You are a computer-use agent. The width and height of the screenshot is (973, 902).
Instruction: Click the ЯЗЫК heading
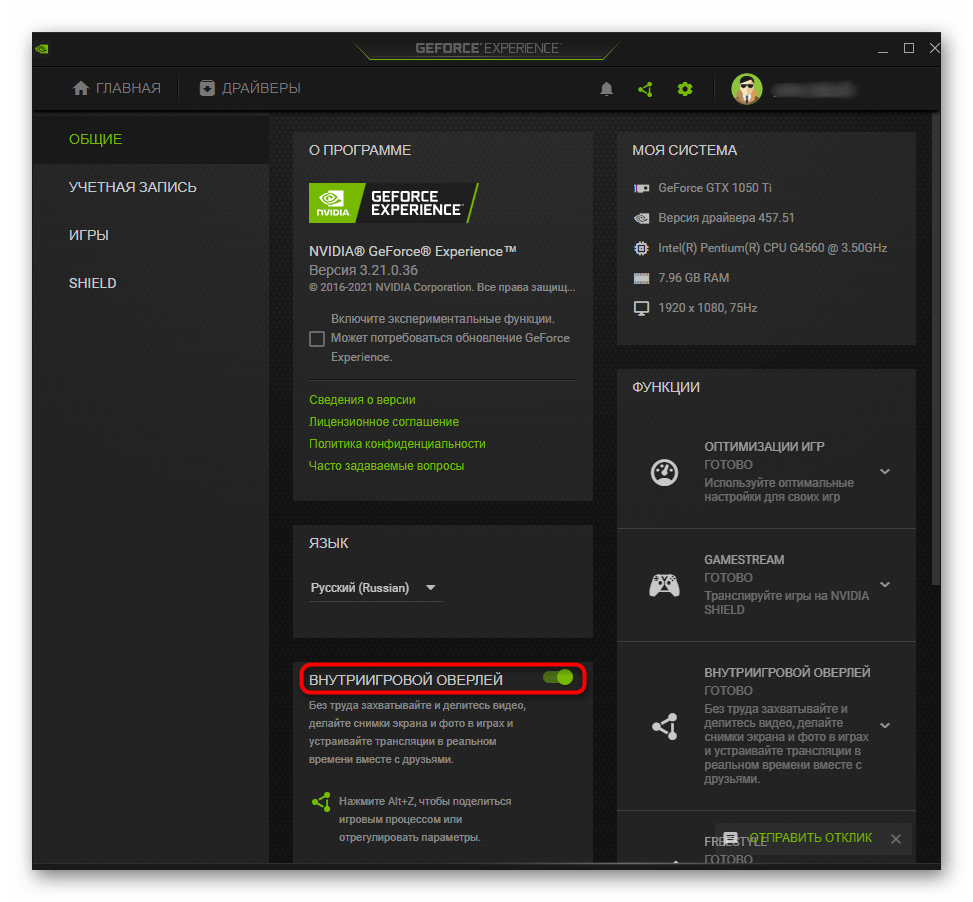(x=328, y=543)
